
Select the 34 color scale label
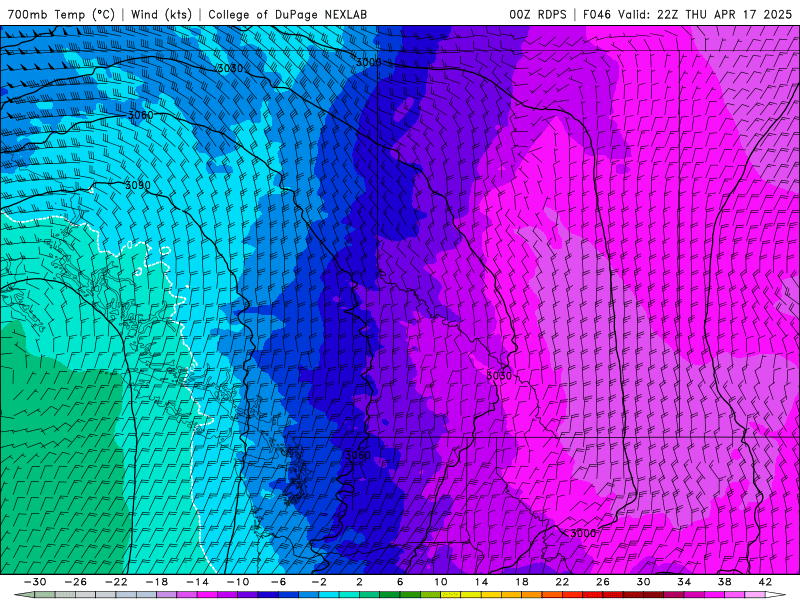(x=684, y=582)
